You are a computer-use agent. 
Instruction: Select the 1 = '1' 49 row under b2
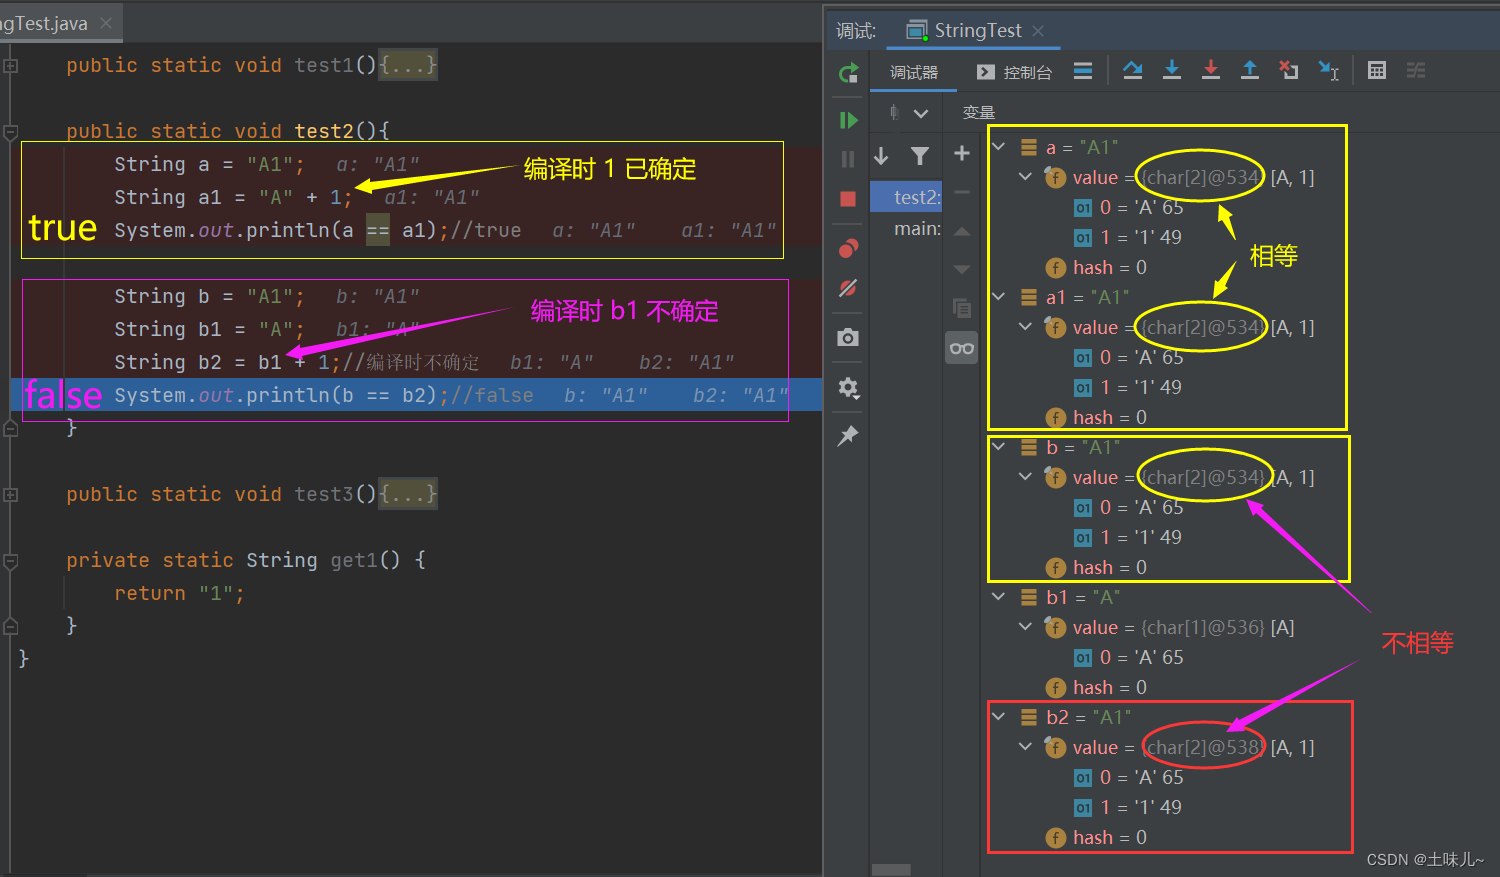pos(1127,807)
